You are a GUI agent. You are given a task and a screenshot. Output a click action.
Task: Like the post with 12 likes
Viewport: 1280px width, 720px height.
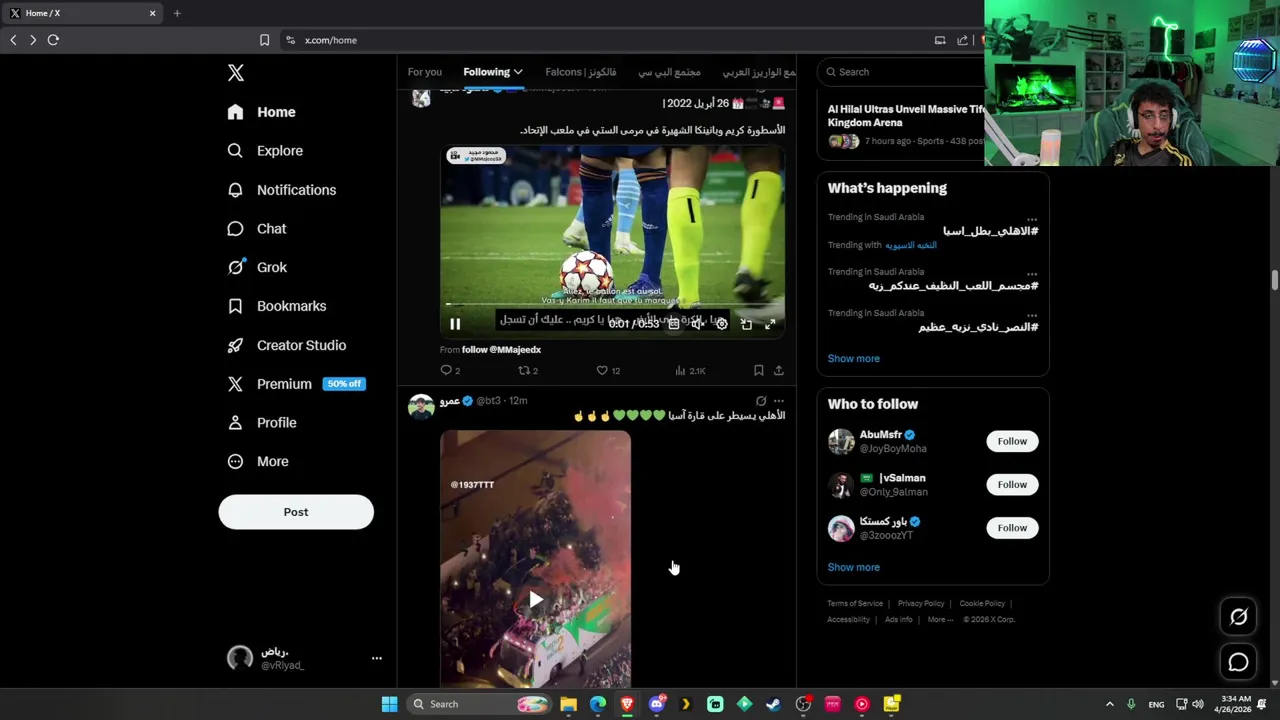click(x=608, y=371)
